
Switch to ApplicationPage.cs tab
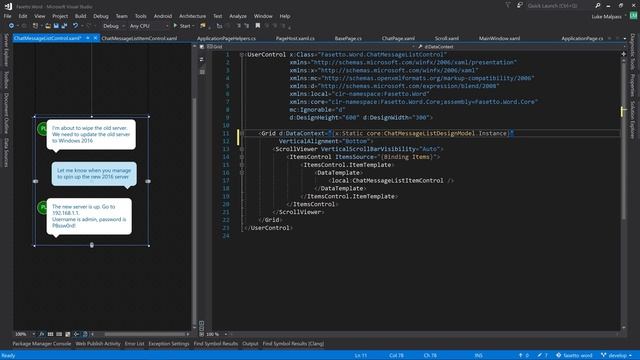tap(582, 38)
